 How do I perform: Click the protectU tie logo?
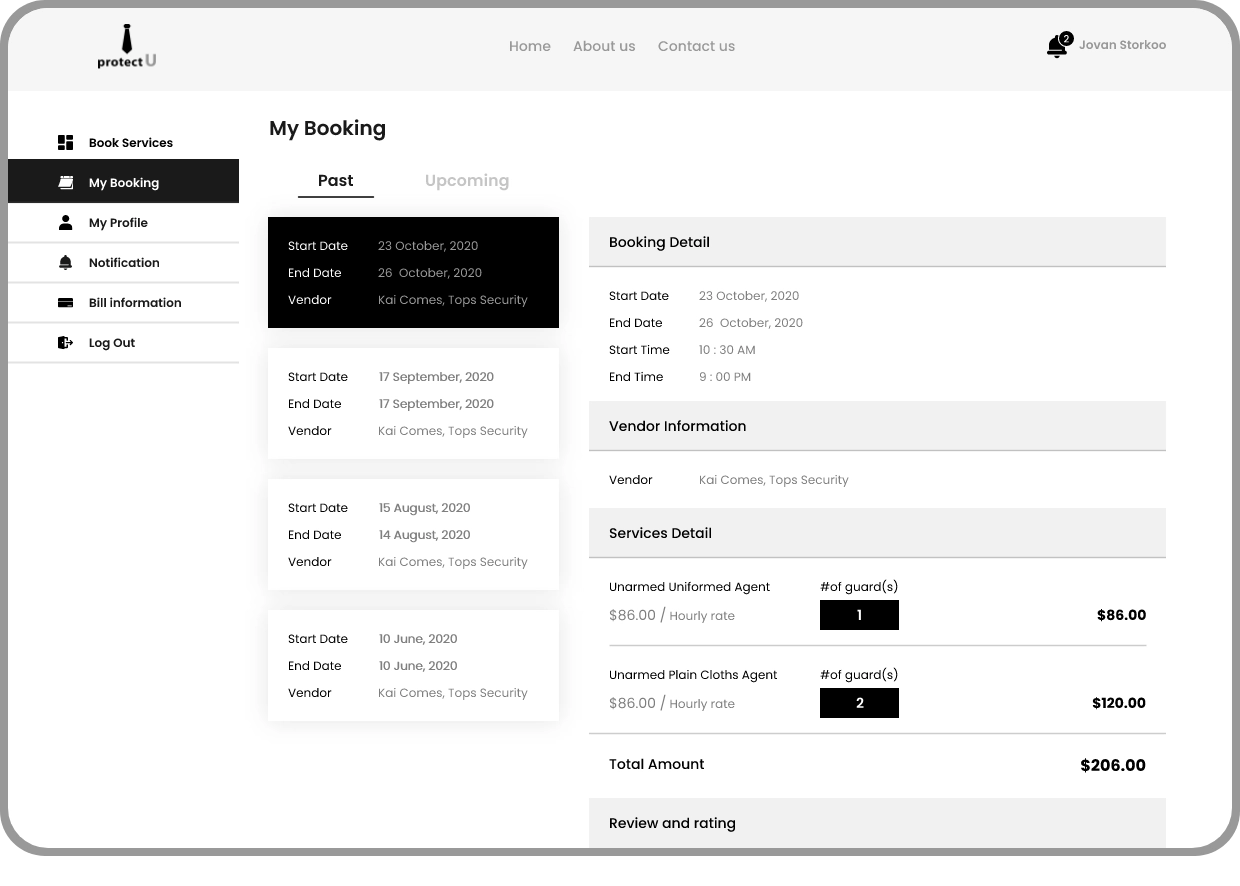127,47
